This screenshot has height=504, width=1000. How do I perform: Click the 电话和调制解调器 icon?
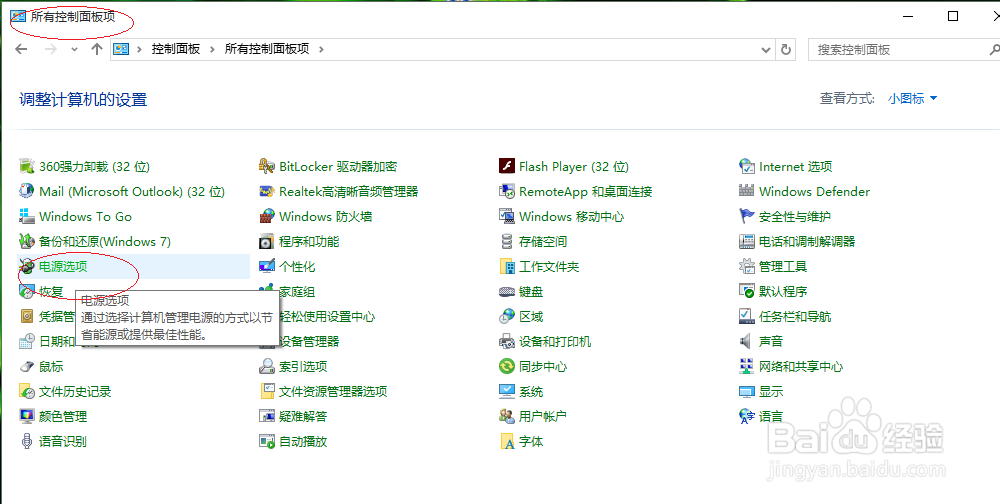click(746, 241)
